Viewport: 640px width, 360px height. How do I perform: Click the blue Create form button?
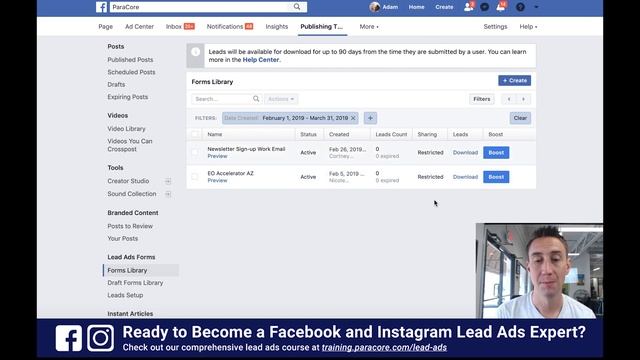(514, 80)
